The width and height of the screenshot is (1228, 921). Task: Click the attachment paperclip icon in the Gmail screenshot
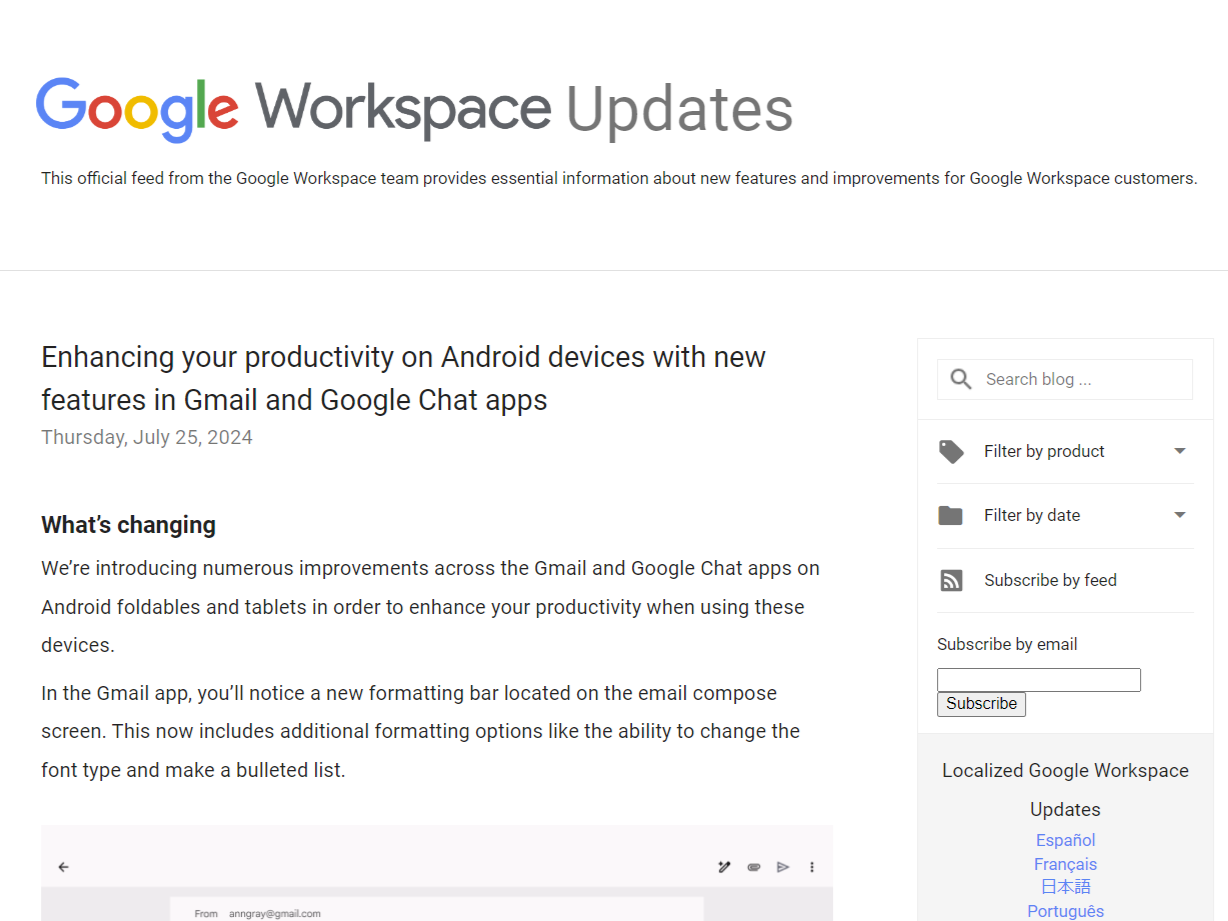(x=753, y=867)
